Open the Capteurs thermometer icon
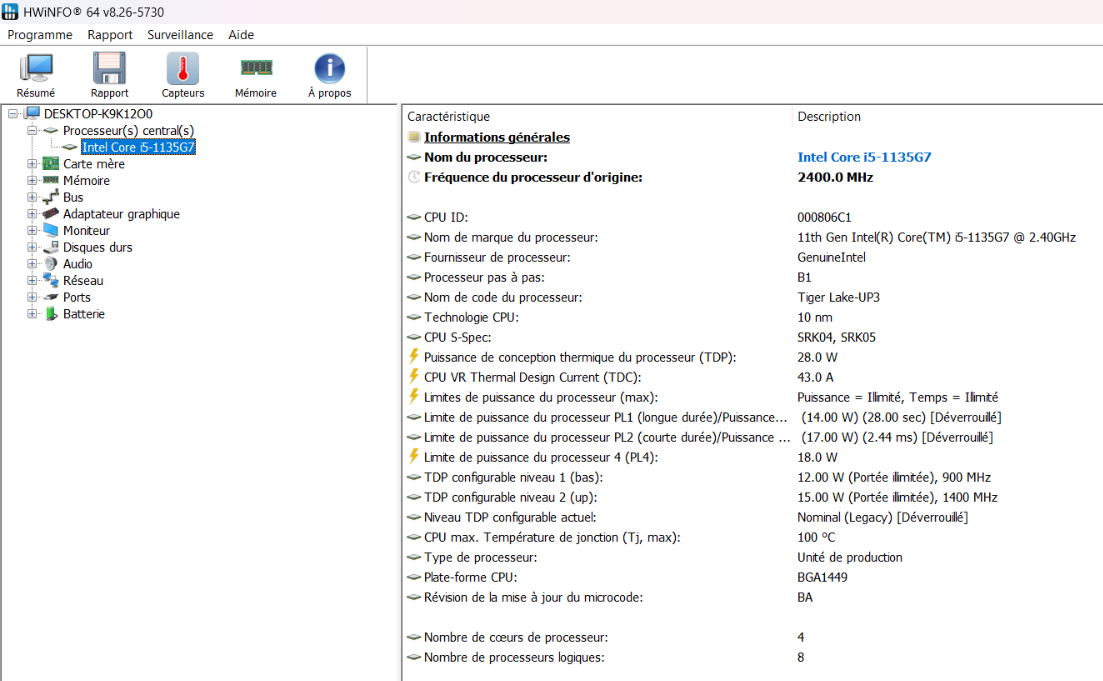The image size is (1103, 681). pyautogui.click(x=183, y=68)
